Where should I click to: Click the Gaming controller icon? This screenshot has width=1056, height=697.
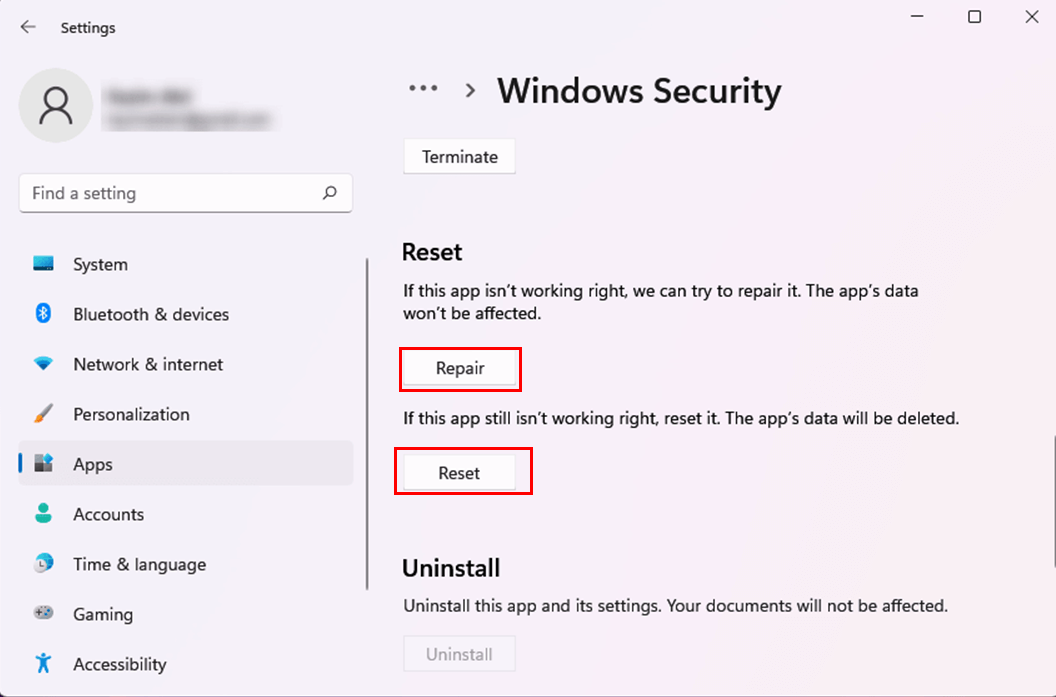pos(43,614)
